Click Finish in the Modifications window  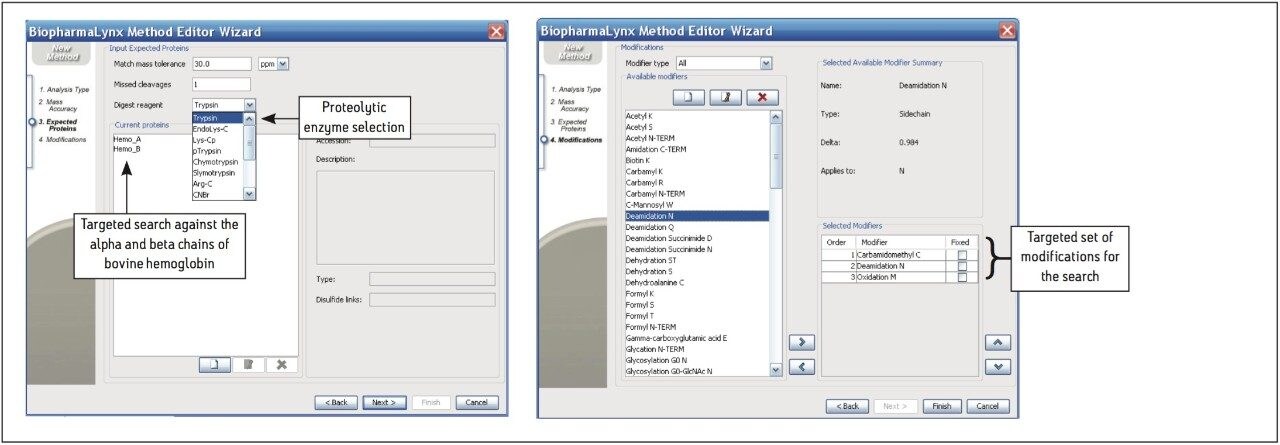click(941, 406)
